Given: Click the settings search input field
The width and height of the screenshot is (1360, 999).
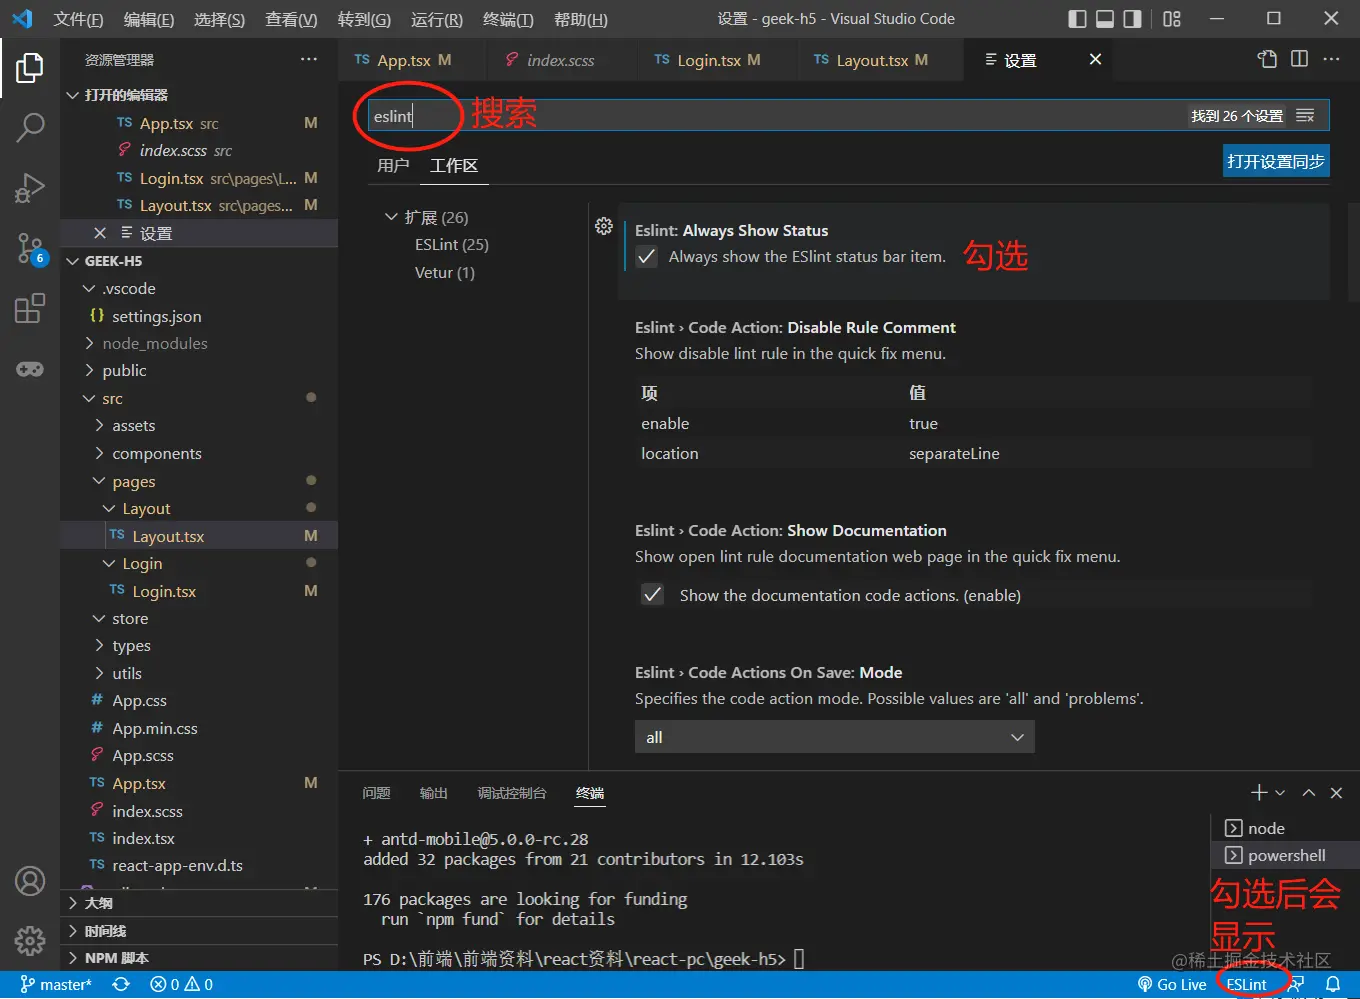Looking at the screenshot, I should 780,116.
